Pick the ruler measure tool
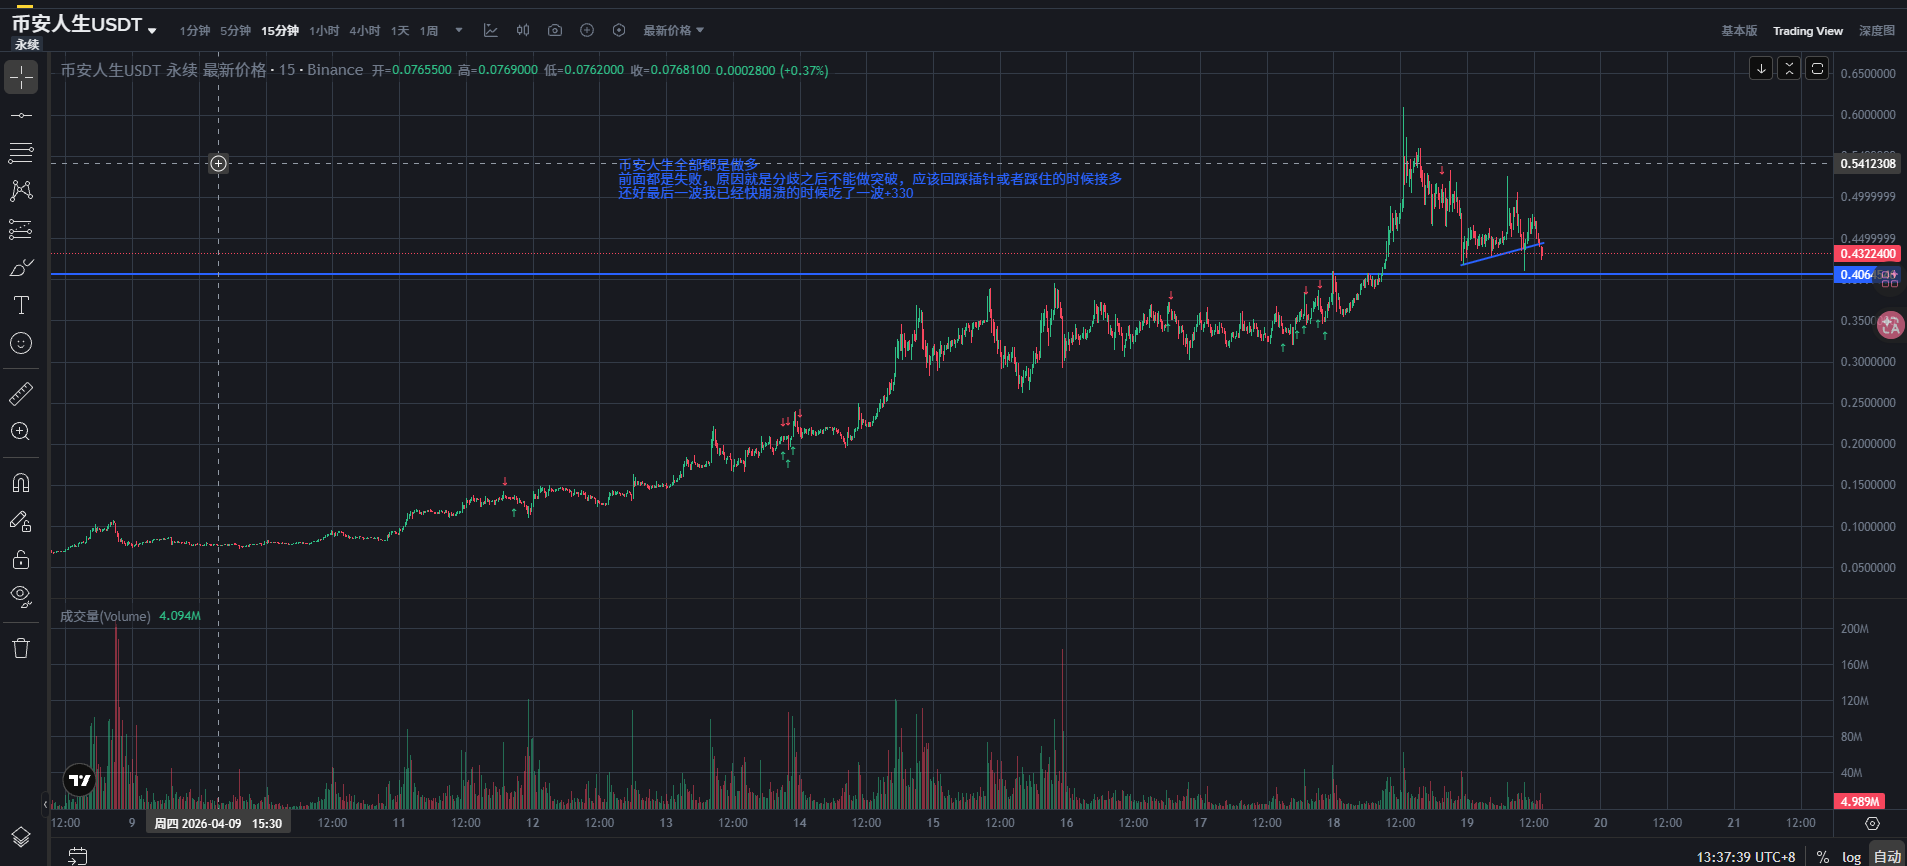Viewport: 1907px width, 866px height. [x=20, y=394]
